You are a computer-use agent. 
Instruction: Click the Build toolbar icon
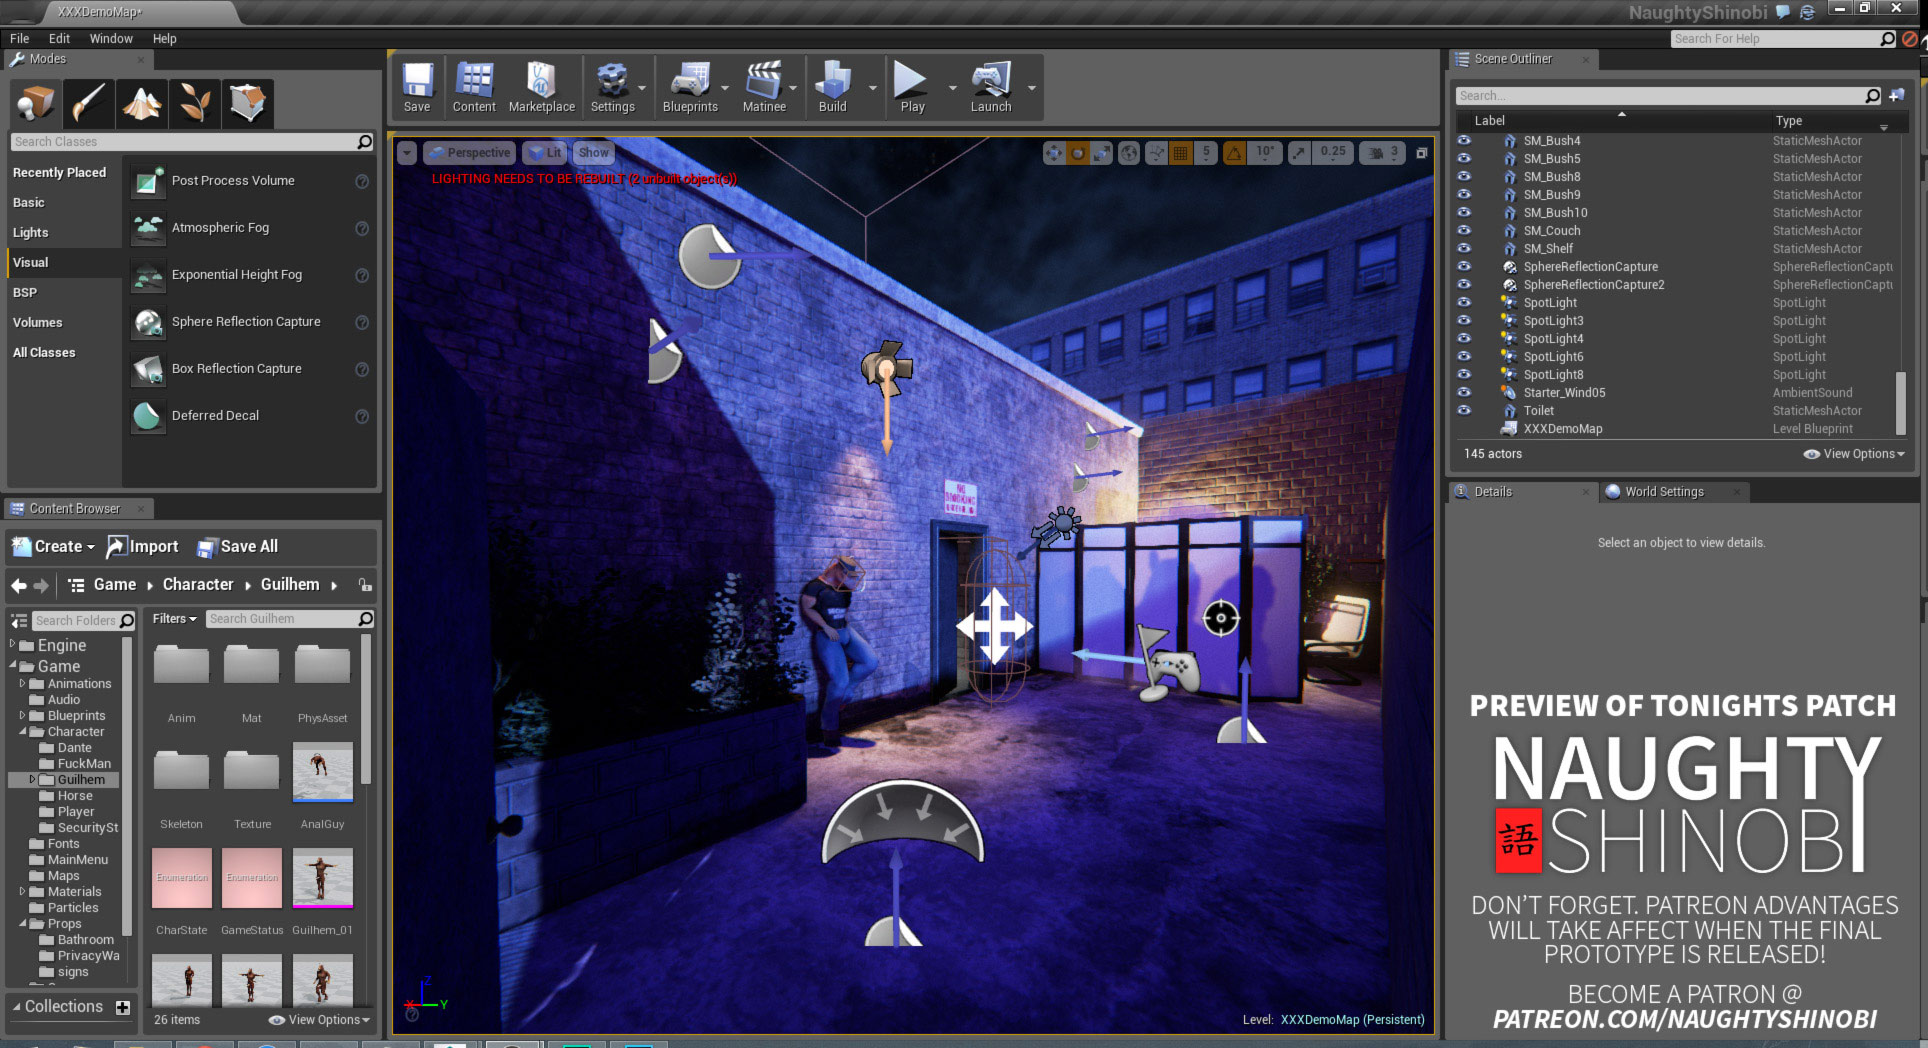[x=832, y=88]
